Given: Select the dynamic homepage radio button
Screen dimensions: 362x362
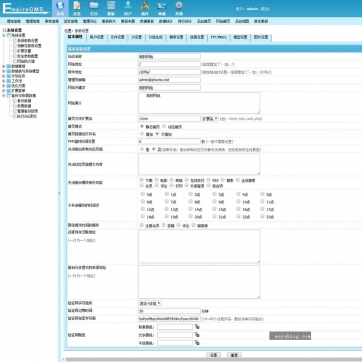Looking at the screenshot, I should coord(164,126).
